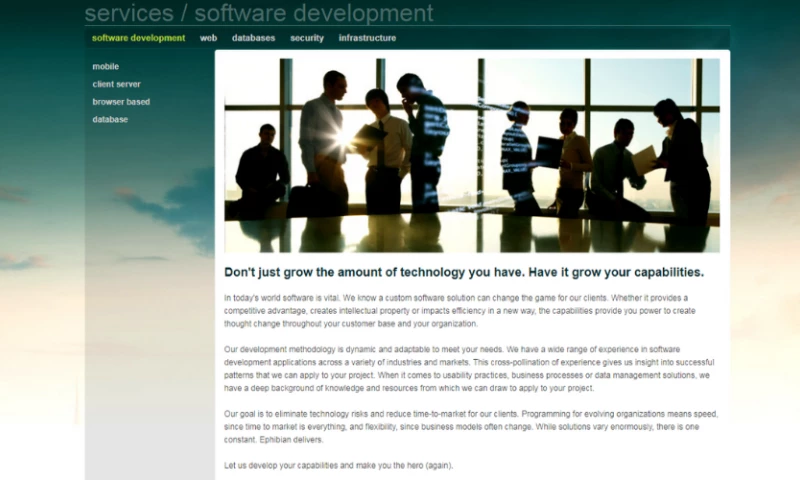Select browser based in the sidebar
Image resolution: width=800 pixels, height=480 pixels.
121,102
